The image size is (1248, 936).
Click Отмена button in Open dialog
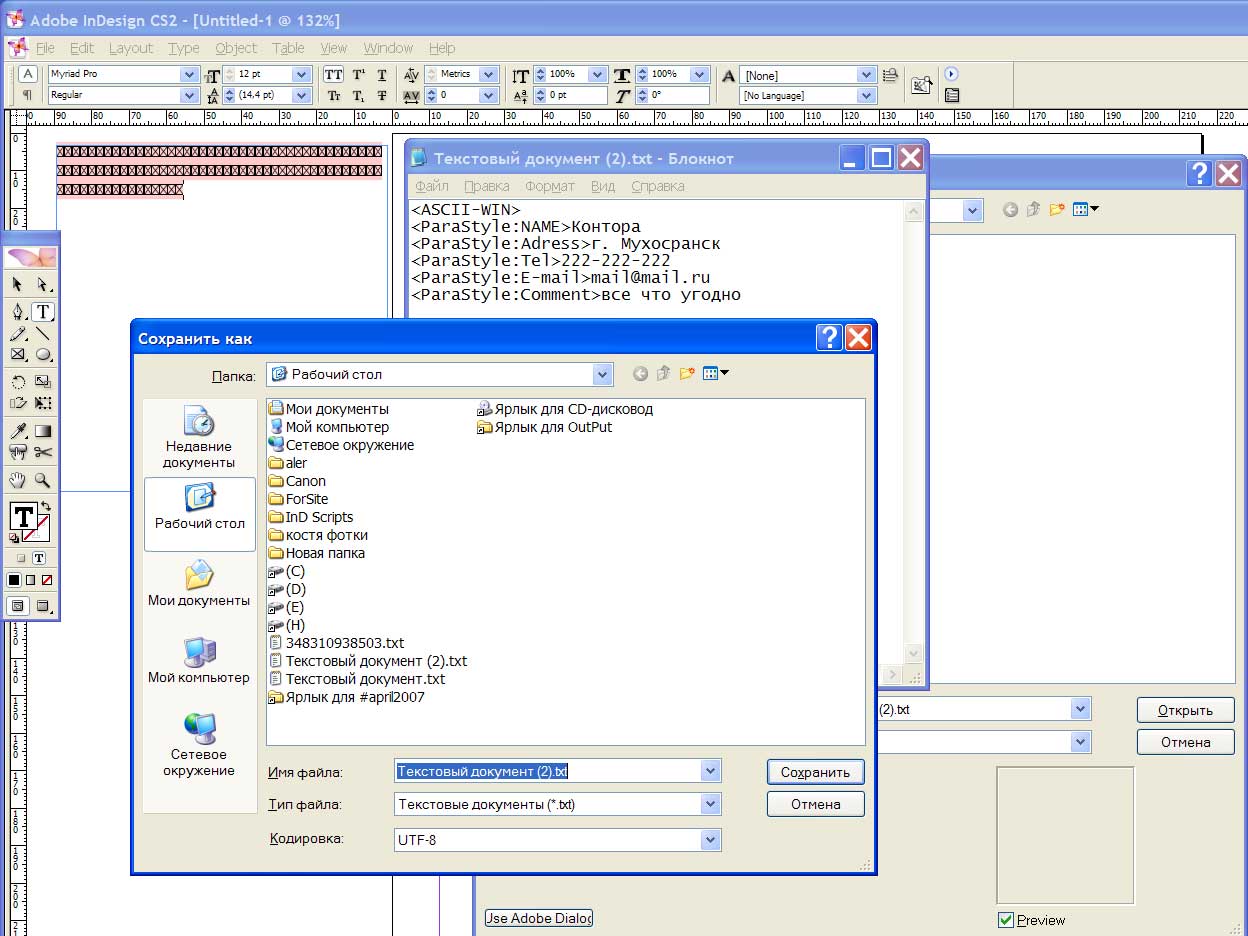[1185, 742]
